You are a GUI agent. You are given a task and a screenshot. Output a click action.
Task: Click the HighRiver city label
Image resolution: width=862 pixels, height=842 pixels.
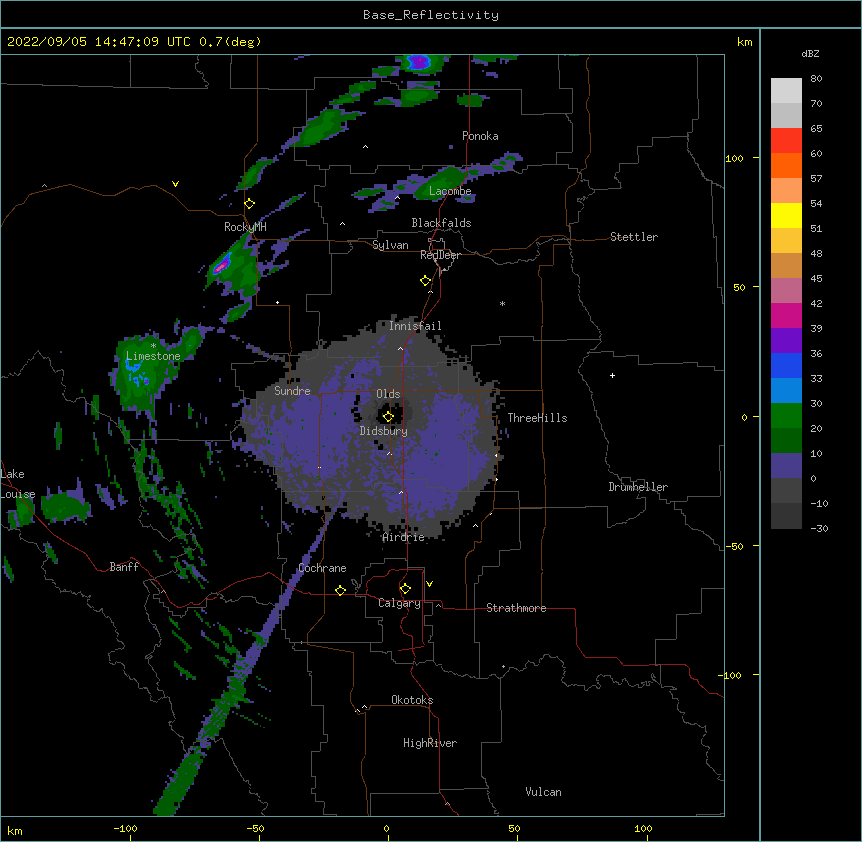[x=430, y=743]
